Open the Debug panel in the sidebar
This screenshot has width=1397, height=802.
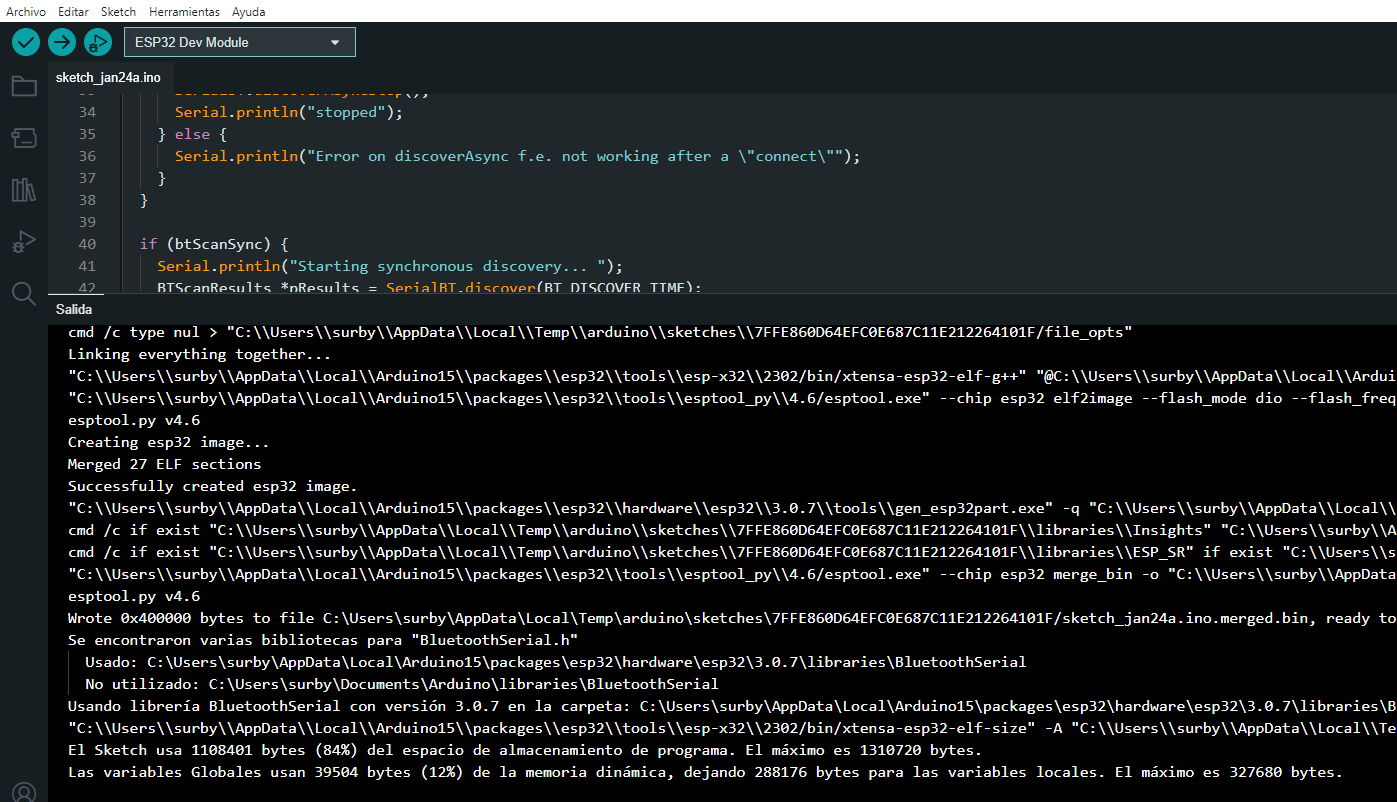(x=24, y=241)
